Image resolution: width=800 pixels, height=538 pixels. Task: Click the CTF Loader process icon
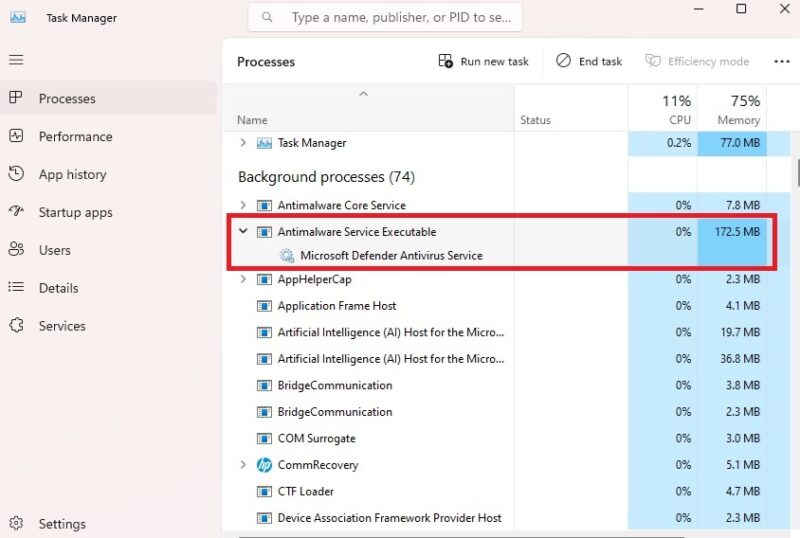click(264, 492)
